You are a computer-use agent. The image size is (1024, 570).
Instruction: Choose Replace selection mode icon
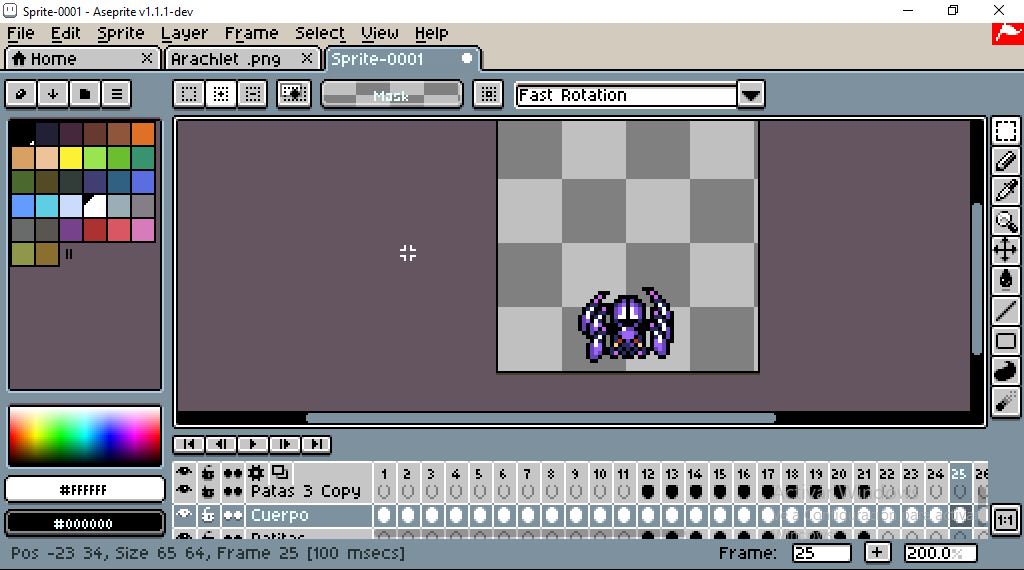(x=189, y=94)
